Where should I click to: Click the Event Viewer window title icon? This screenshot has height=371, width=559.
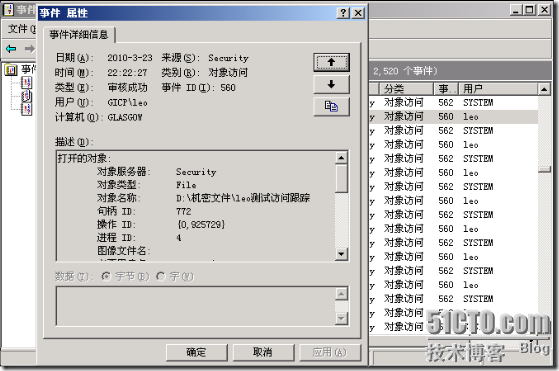(x=8, y=10)
